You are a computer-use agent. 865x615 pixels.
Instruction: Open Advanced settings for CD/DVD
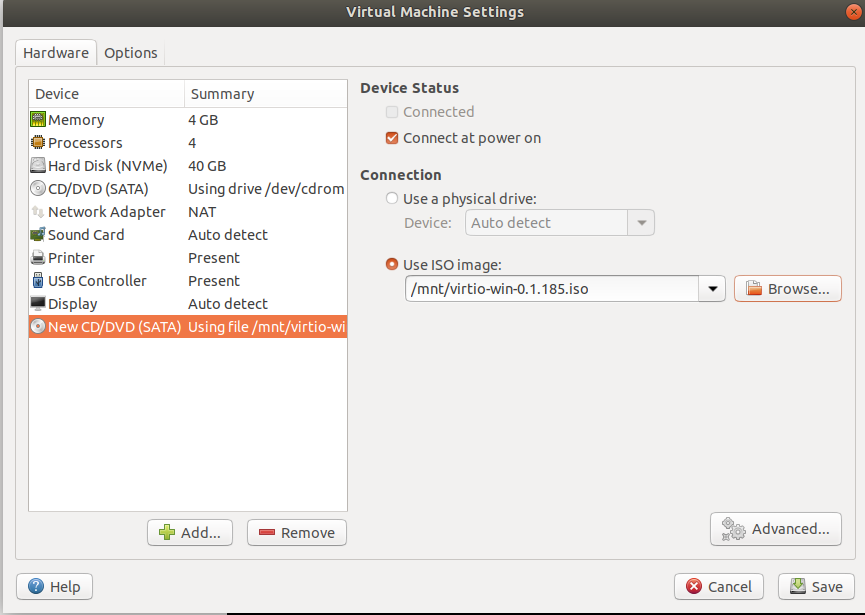tap(776, 529)
